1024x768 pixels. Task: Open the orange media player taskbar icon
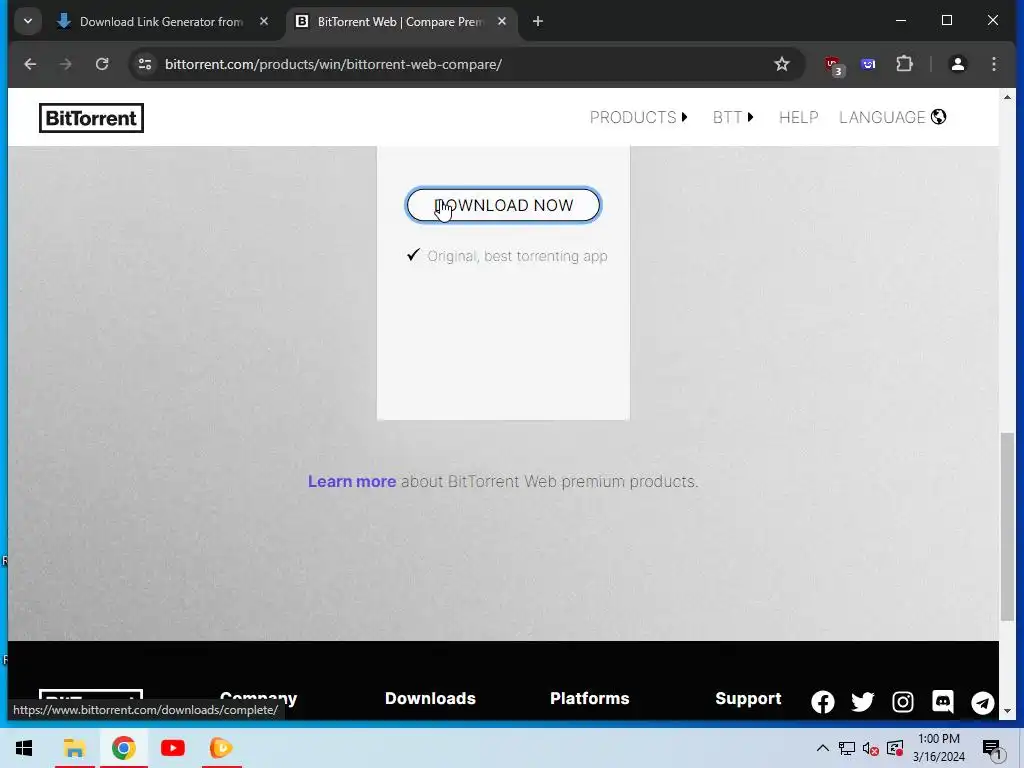click(x=221, y=748)
